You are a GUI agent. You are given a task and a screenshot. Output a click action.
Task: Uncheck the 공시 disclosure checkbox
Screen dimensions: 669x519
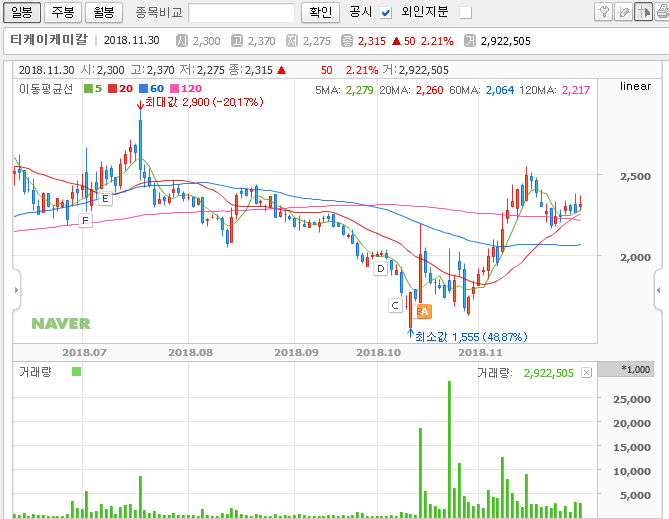pos(386,13)
